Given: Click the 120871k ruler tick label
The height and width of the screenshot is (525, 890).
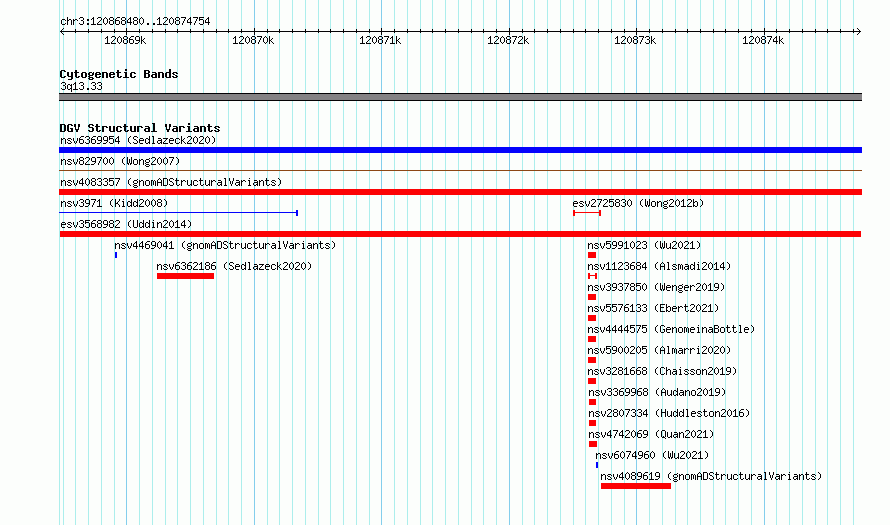Looking at the screenshot, I should (x=380, y=40).
